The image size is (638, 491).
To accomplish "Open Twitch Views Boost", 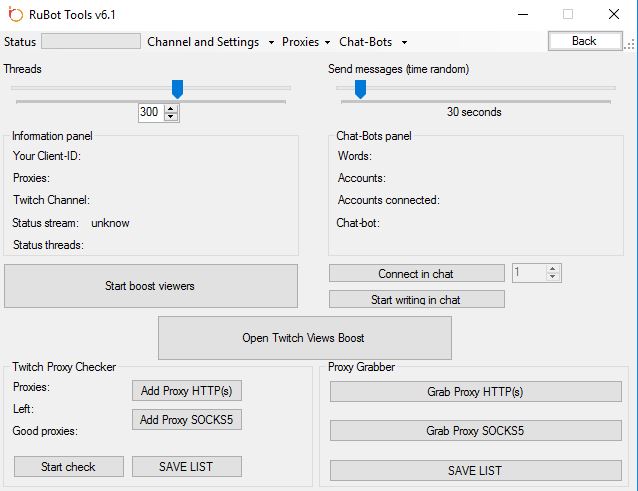I will pos(304,338).
